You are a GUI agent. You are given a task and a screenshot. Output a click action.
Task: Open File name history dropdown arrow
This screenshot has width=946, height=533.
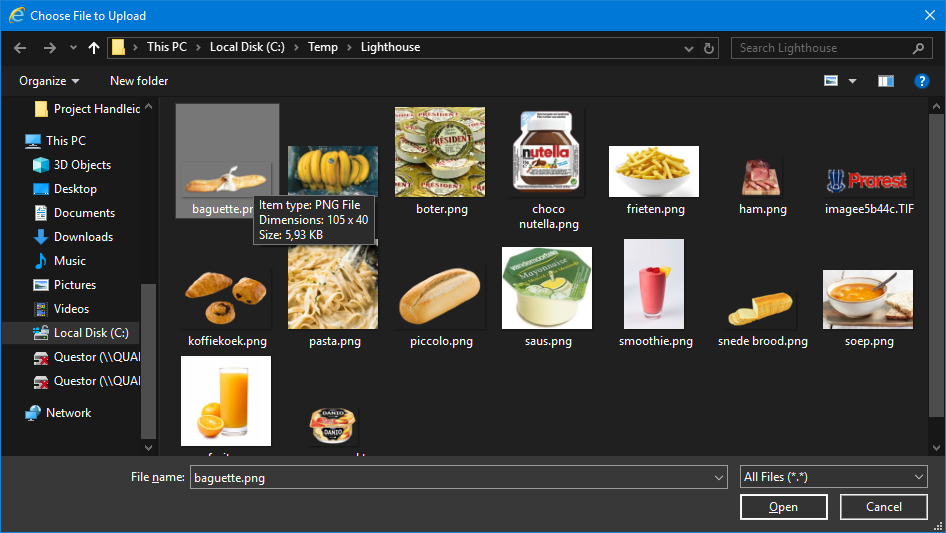coord(719,477)
